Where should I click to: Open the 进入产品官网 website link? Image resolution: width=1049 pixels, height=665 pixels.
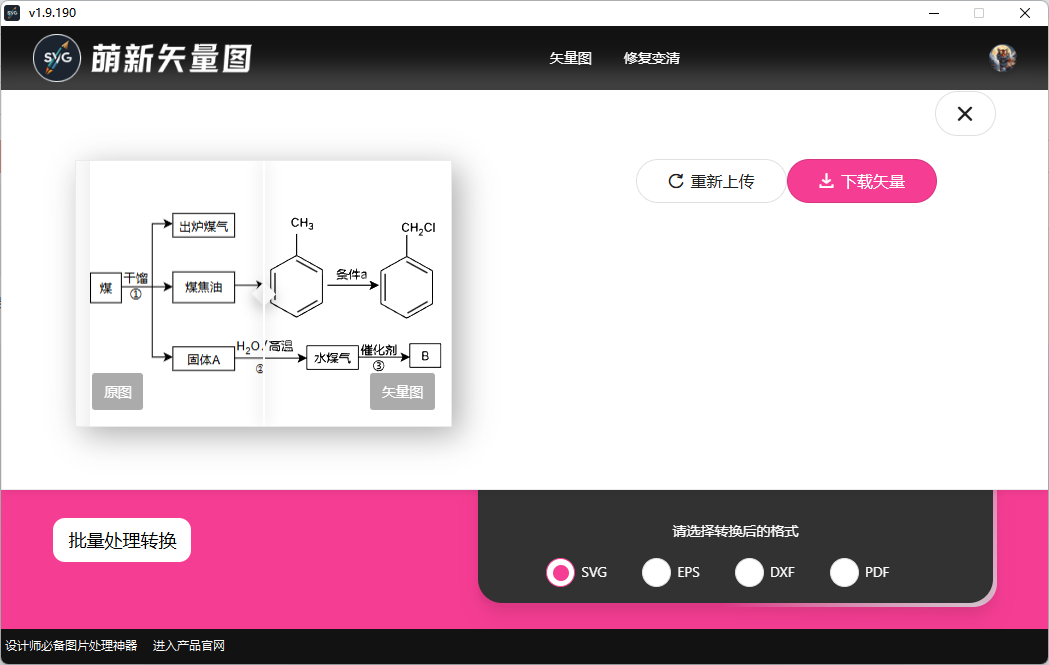click(x=189, y=646)
